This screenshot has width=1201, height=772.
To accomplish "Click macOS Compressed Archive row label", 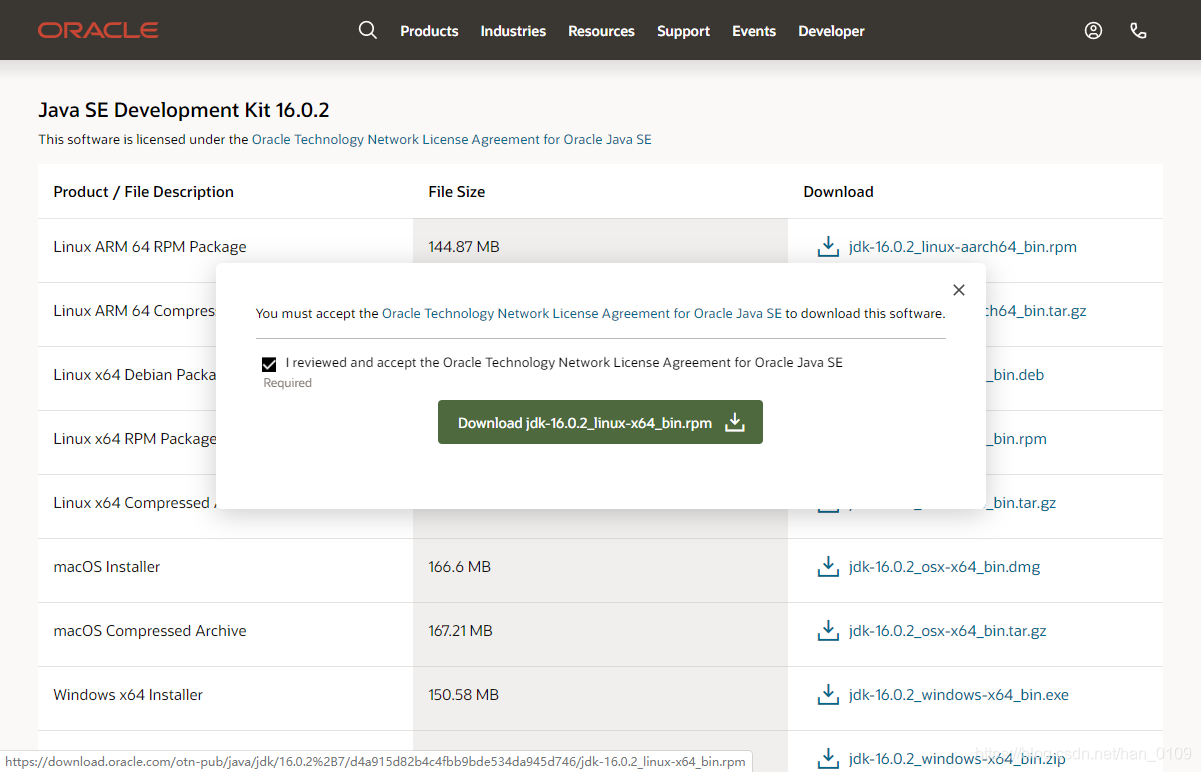I will 150,631.
